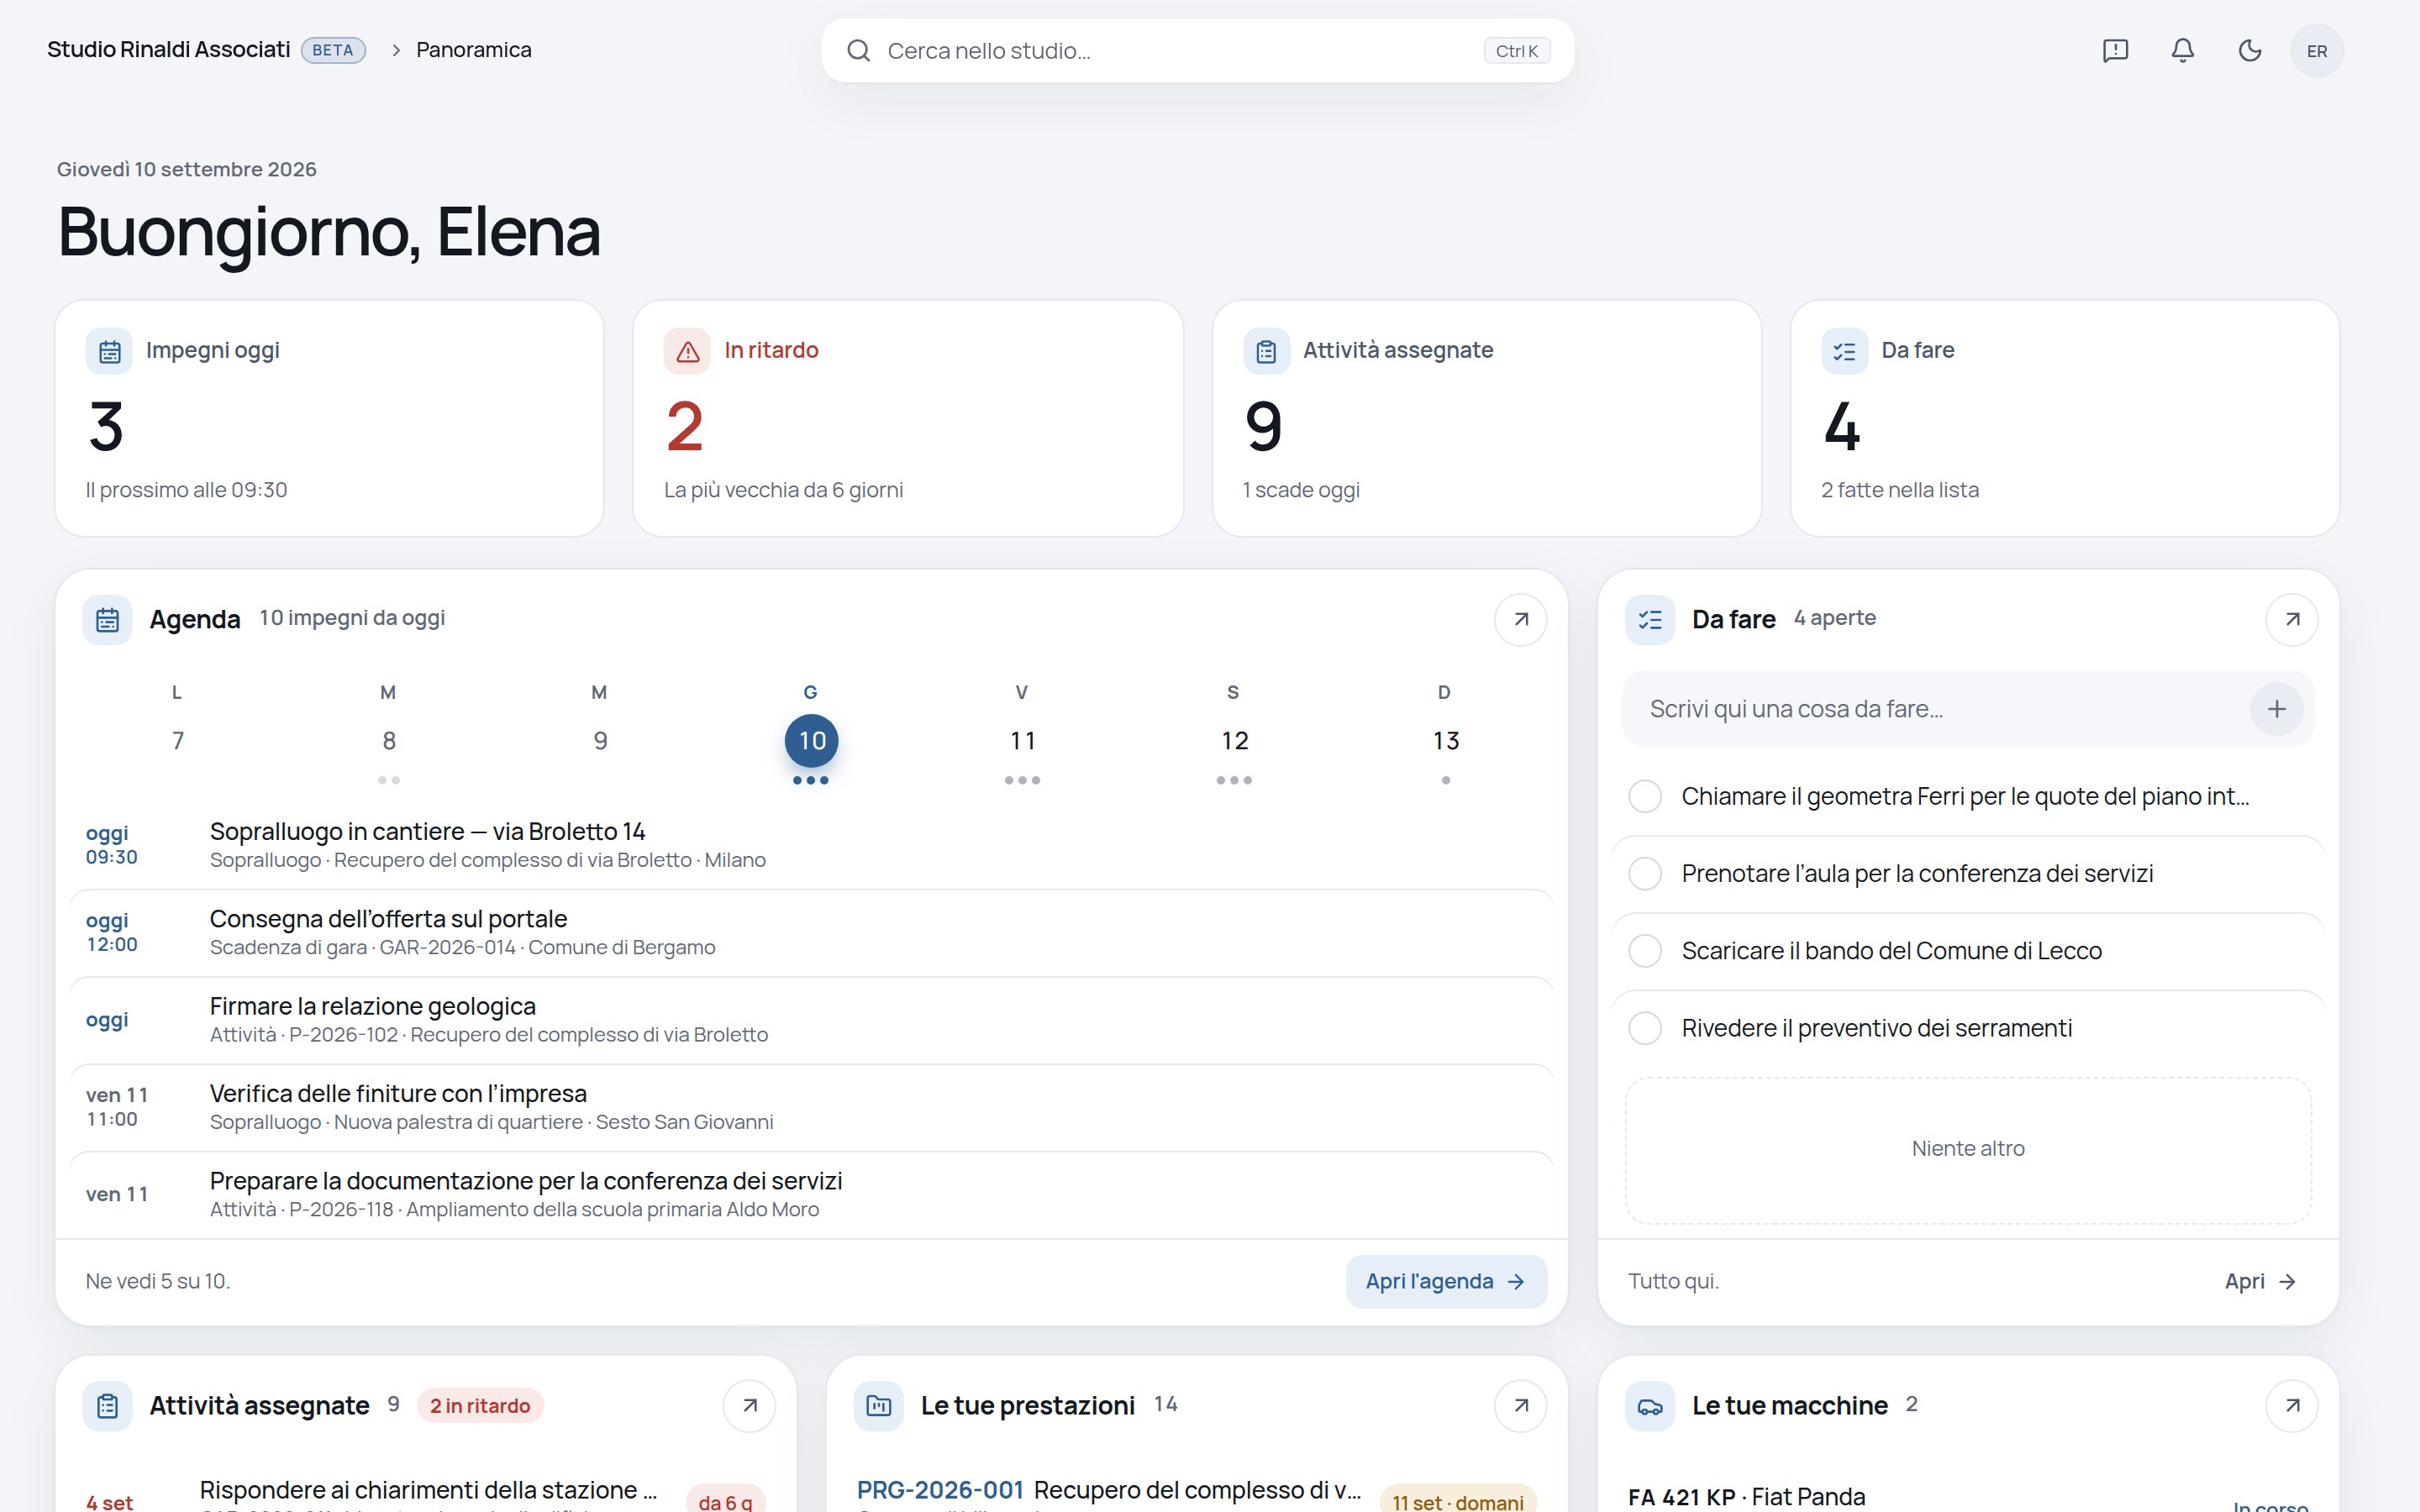Expand the Da fare panel with its arrow icon
Image resolution: width=2420 pixels, height=1512 pixels.
point(2292,620)
